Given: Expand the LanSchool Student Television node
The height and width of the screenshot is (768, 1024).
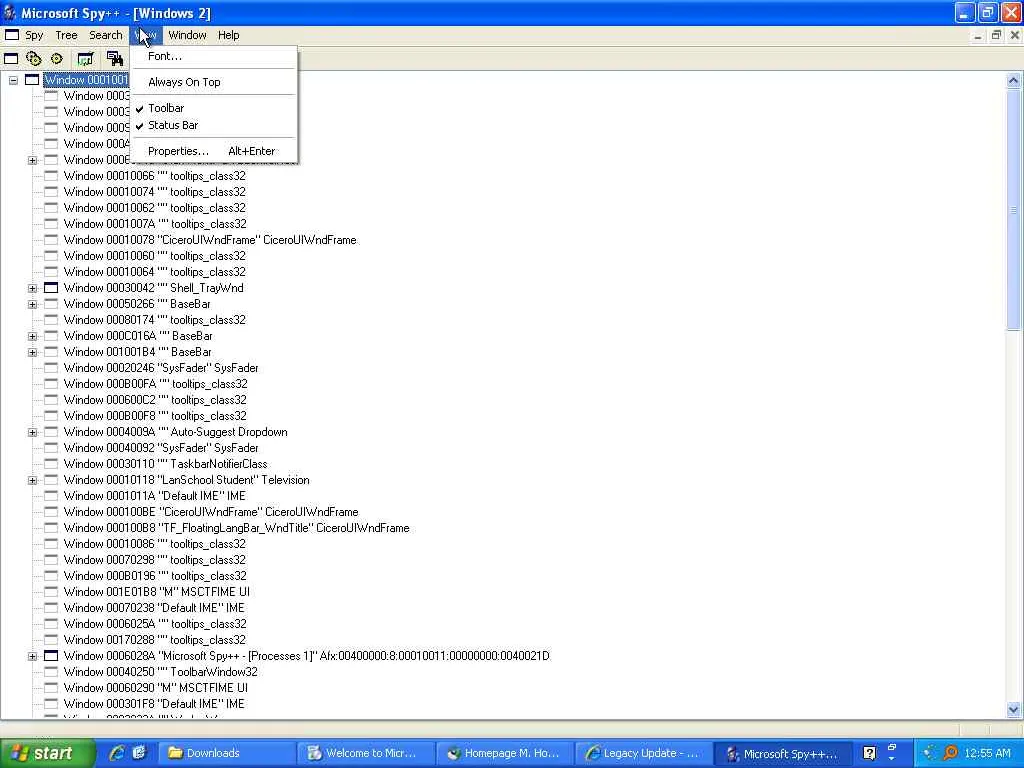Looking at the screenshot, I should coord(33,480).
